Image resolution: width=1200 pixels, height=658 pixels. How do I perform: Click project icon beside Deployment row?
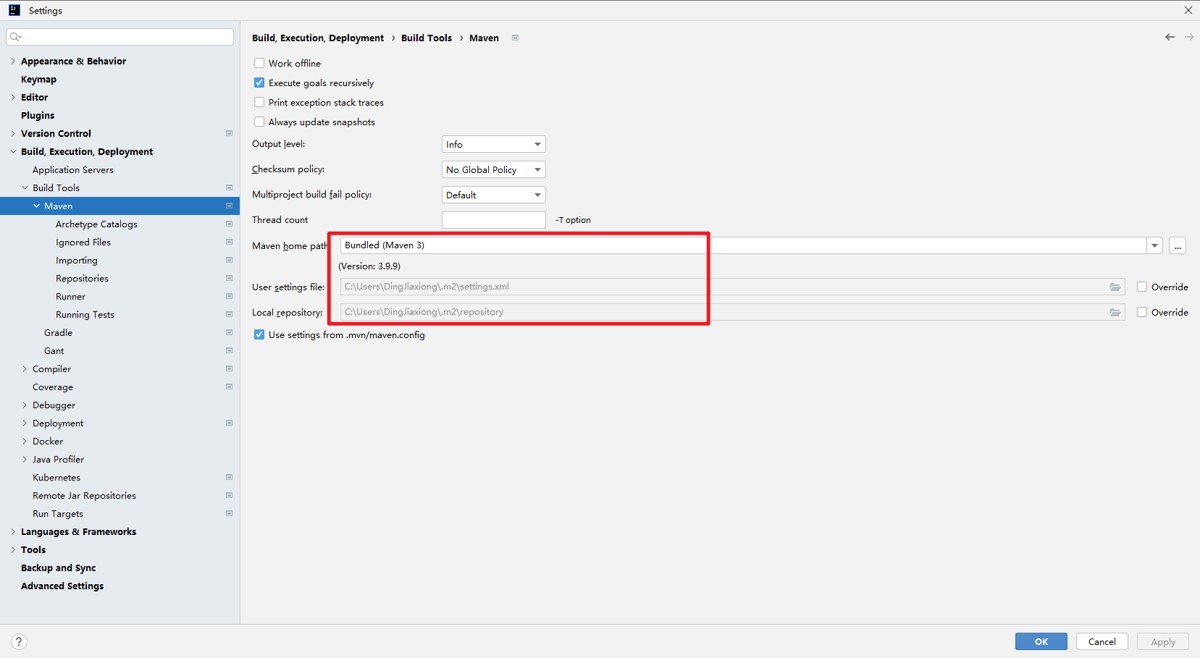[x=229, y=423]
